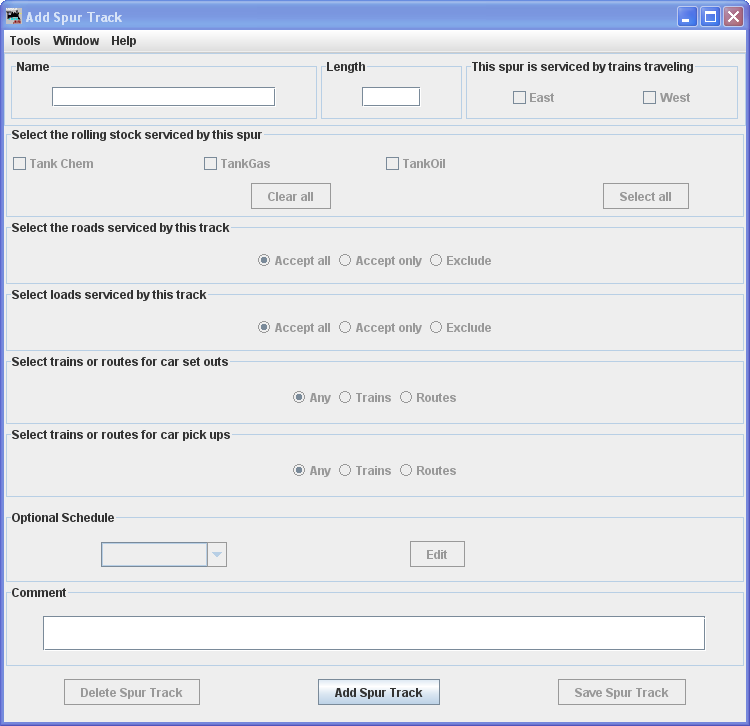Click the Add Spur Track button
This screenshot has height=726, width=750.
point(378,692)
